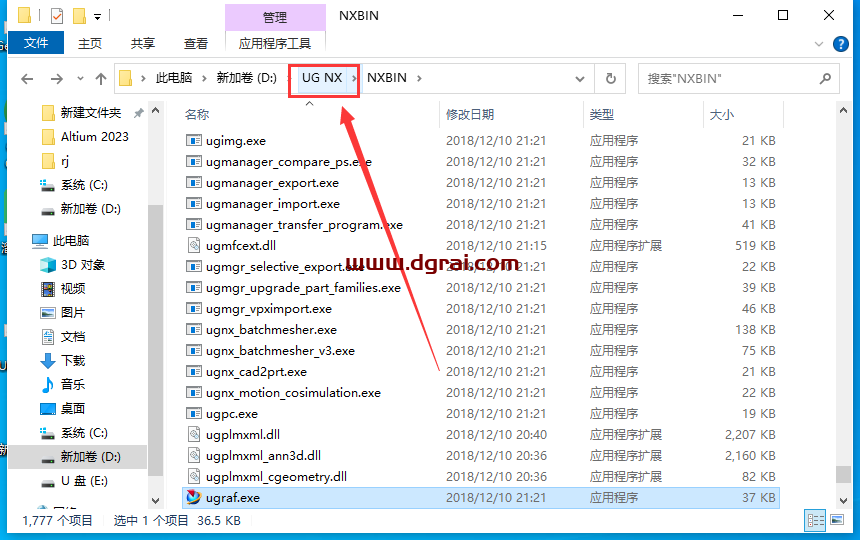The height and width of the screenshot is (540, 860).
Task: Select ugmgr_vpximport.exe file name
Action: click(269, 309)
